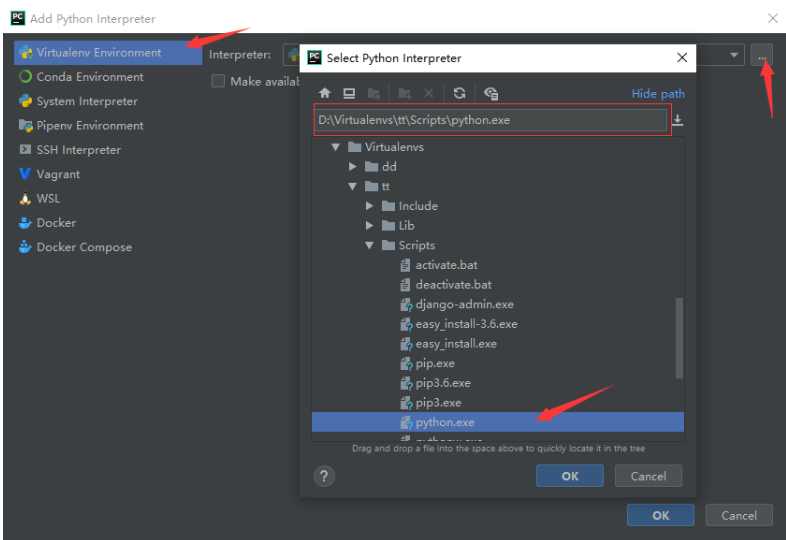Viewport: 786px width, 540px height.
Task: Open the Interpreter dropdown arrow
Action: (734, 55)
